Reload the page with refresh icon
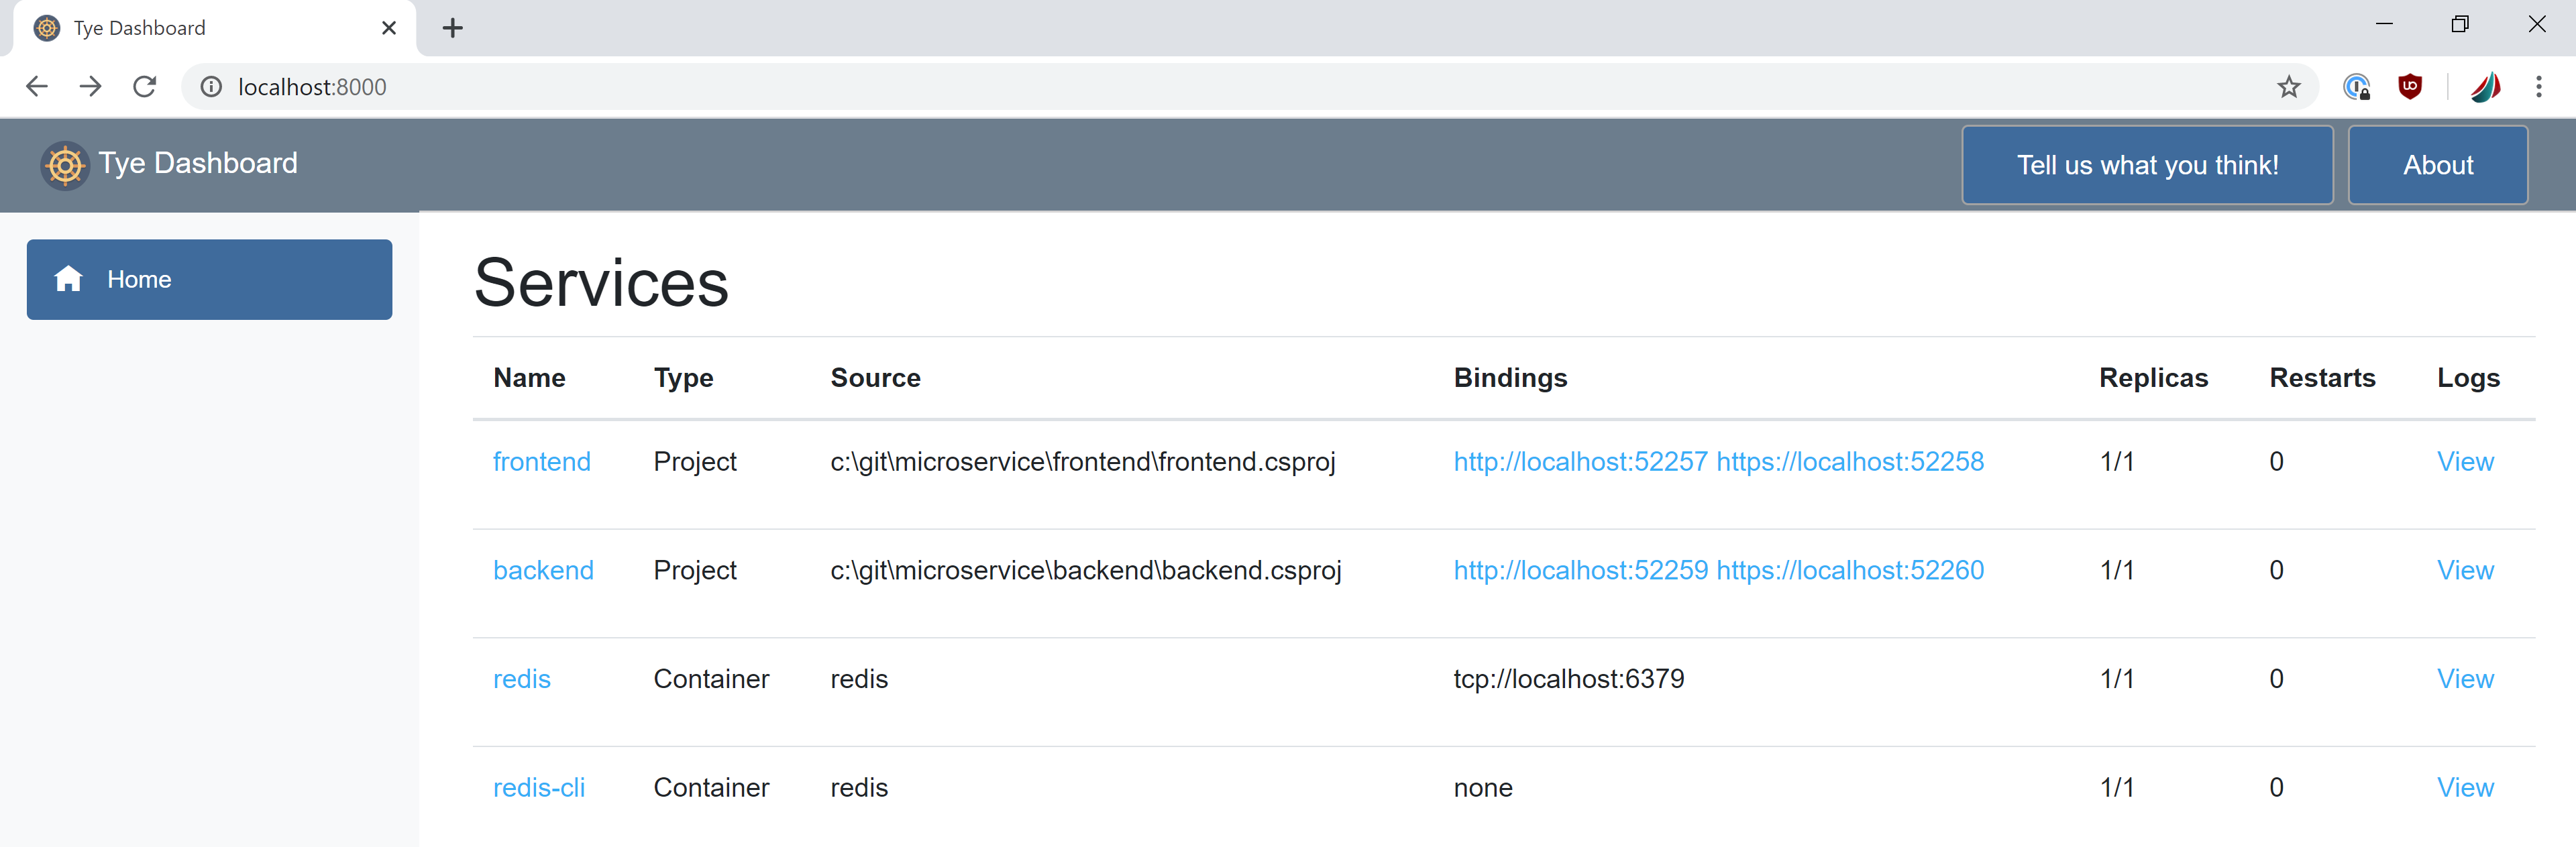This screenshot has width=2576, height=847. 145,87
